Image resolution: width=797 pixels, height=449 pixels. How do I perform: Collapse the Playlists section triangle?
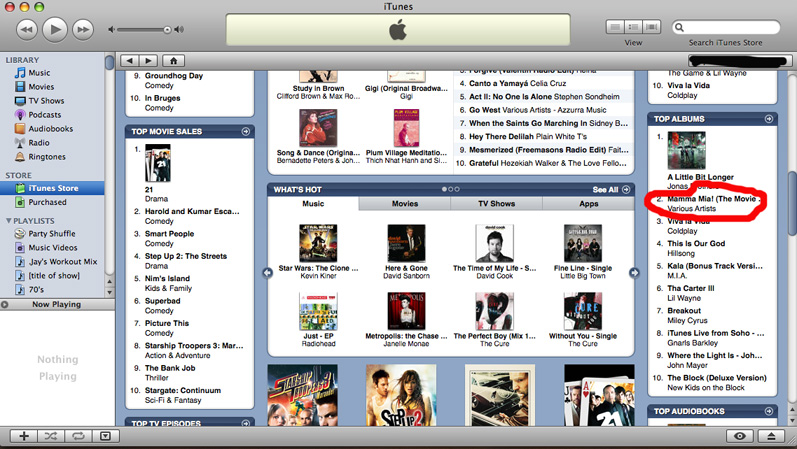(x=8, y=221)
